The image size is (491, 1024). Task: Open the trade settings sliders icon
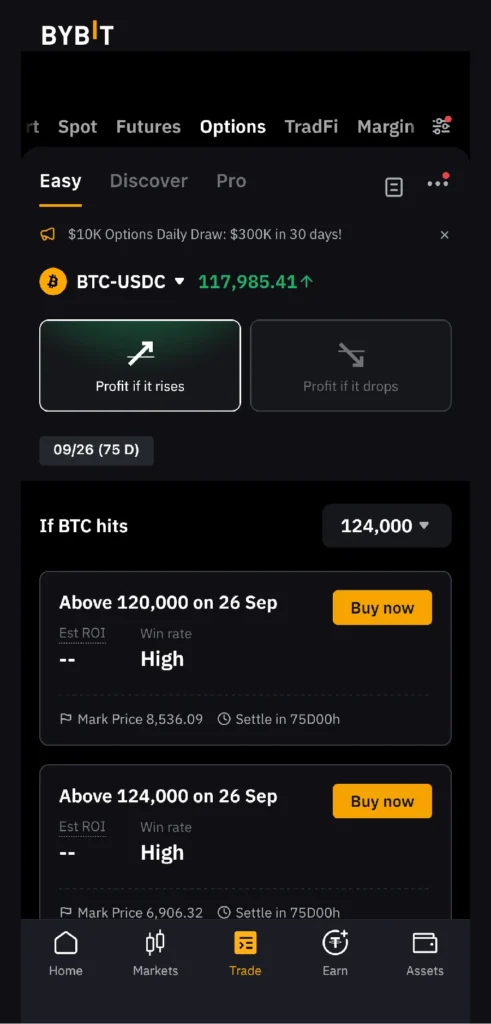point(442,126)
